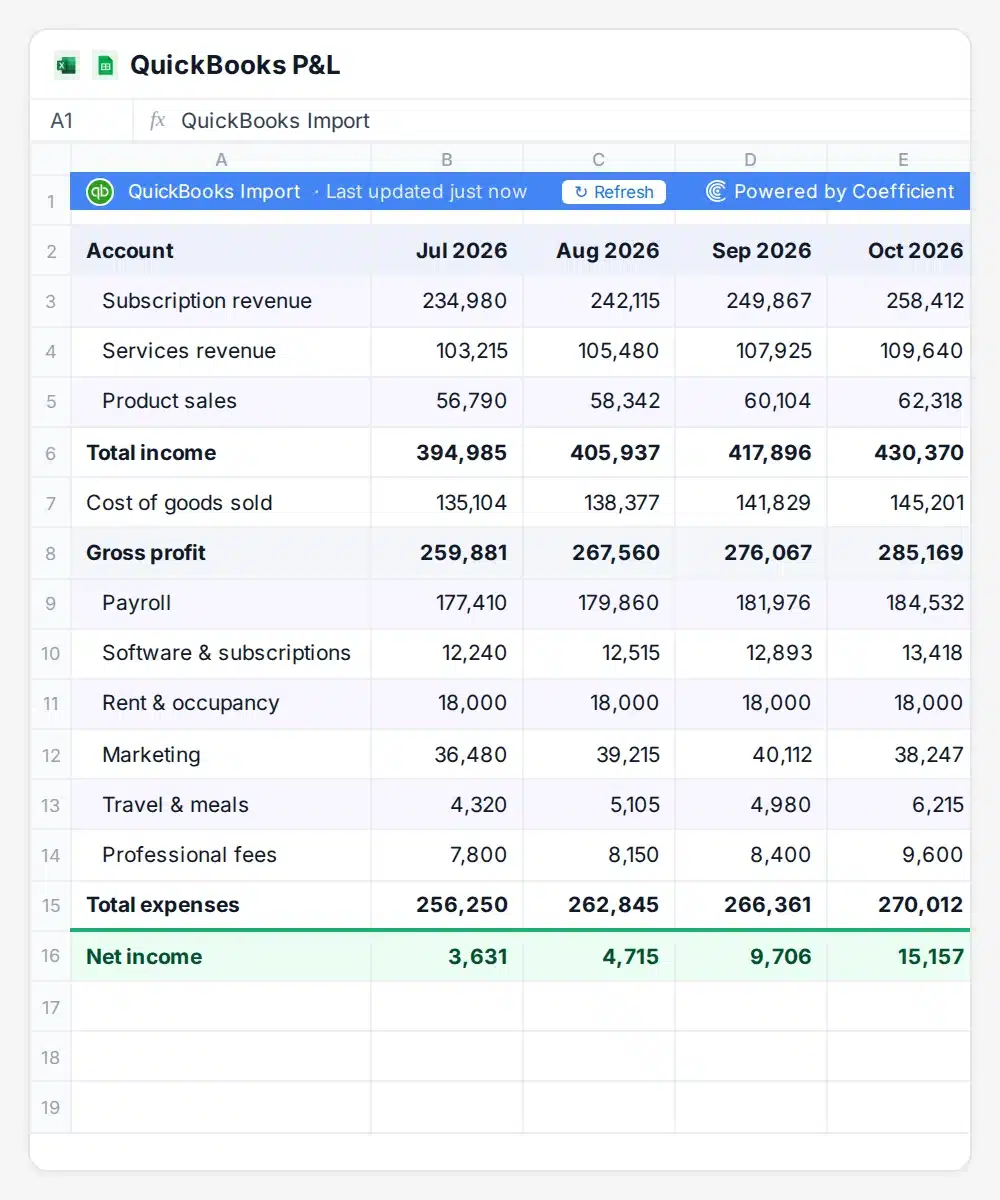Select the Marketing label cell
This screenshot has height=1200, width=1000.
[221, 755]
